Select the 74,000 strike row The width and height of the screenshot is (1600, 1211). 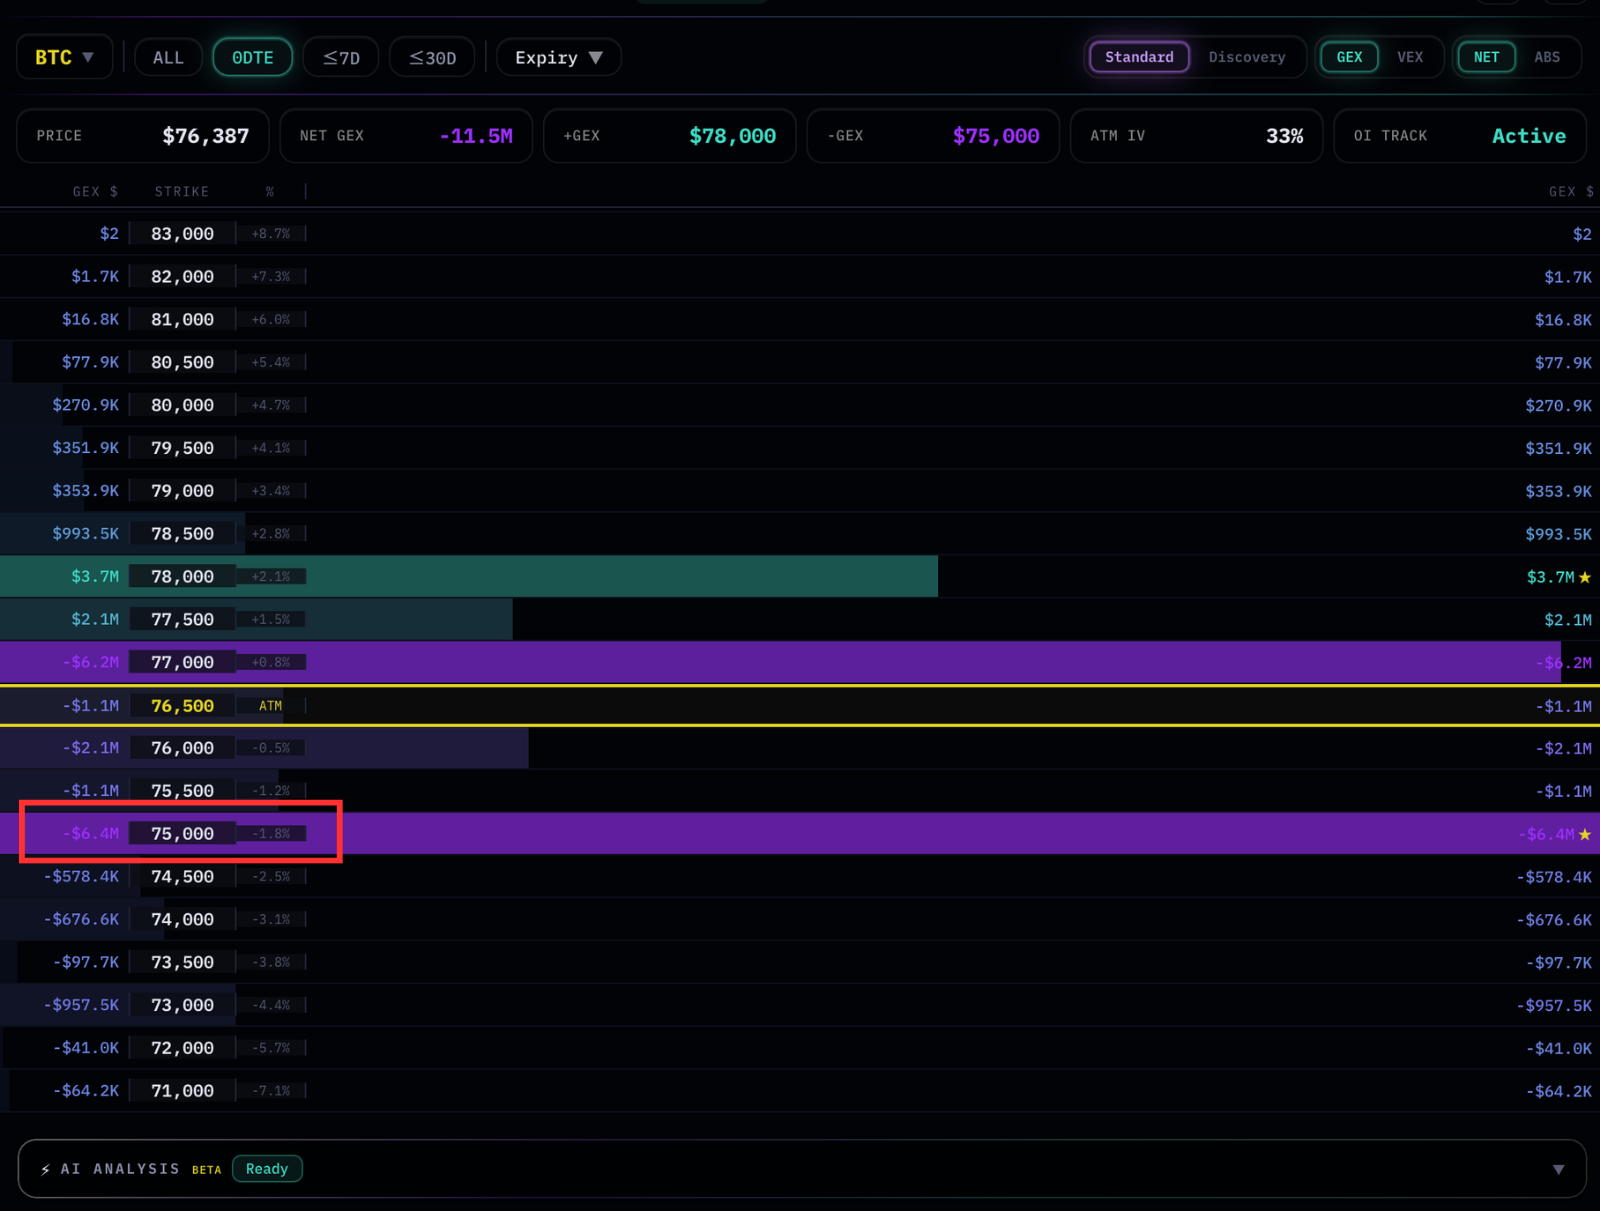point(800,920)
